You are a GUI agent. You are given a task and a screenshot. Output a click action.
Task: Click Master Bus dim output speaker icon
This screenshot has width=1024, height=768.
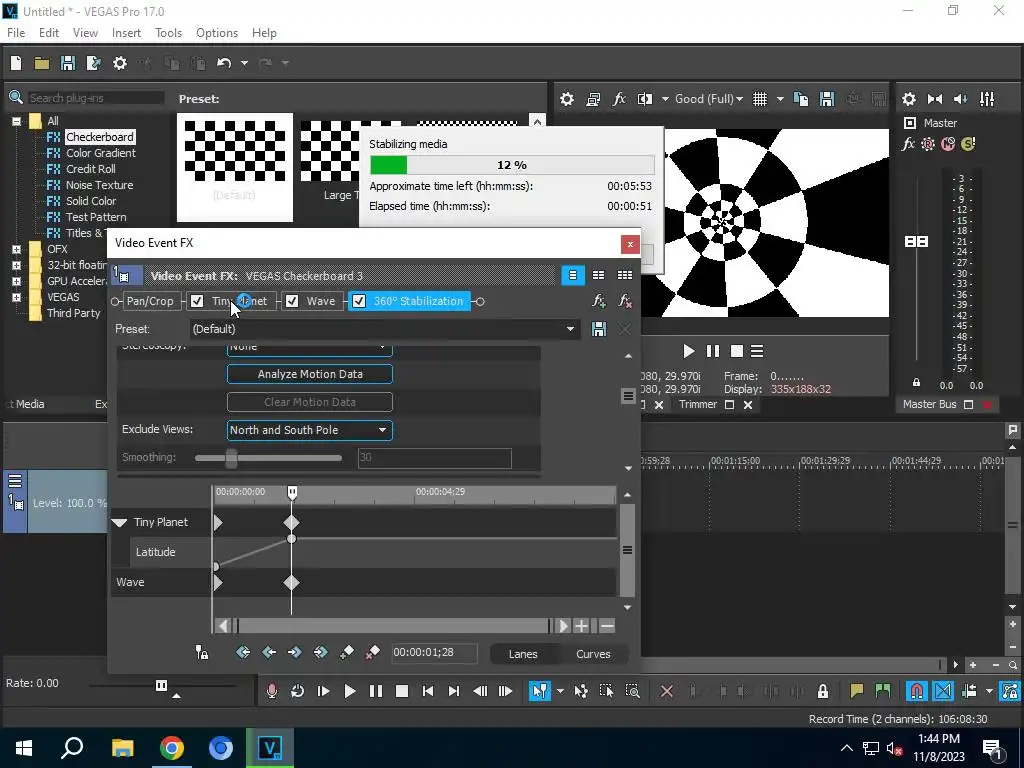pos(961,99)
